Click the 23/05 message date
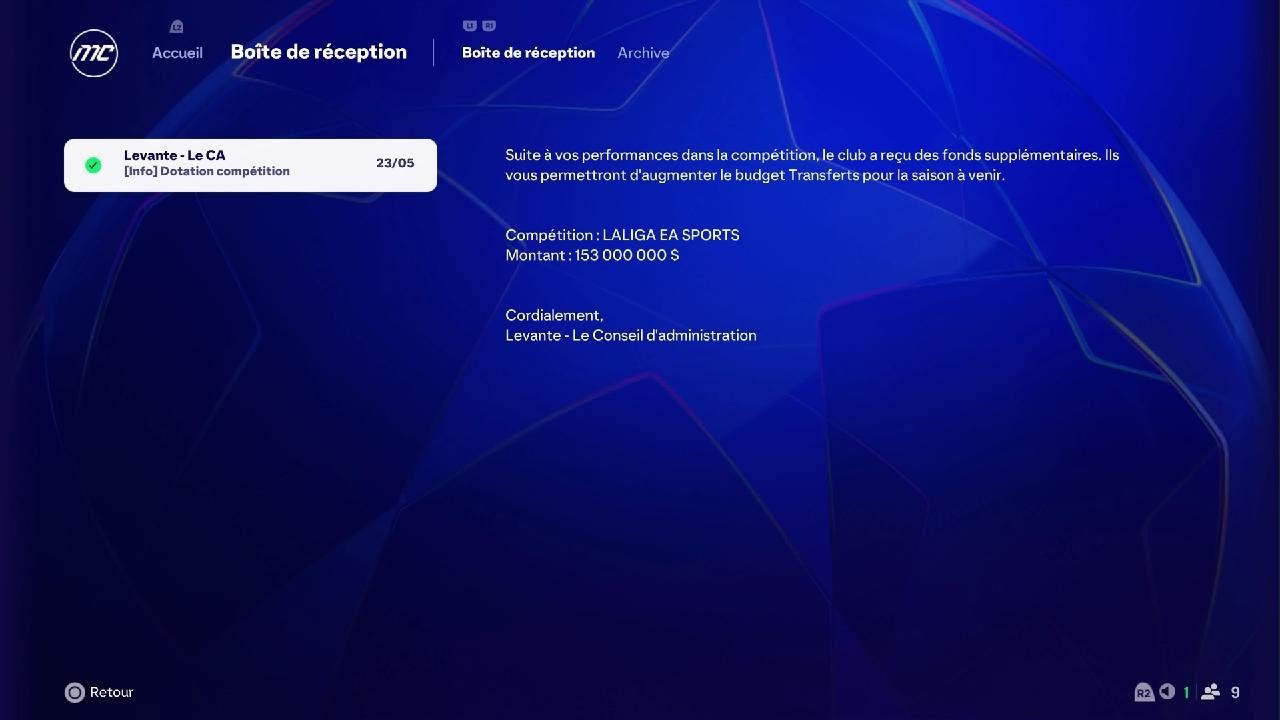 395,163
